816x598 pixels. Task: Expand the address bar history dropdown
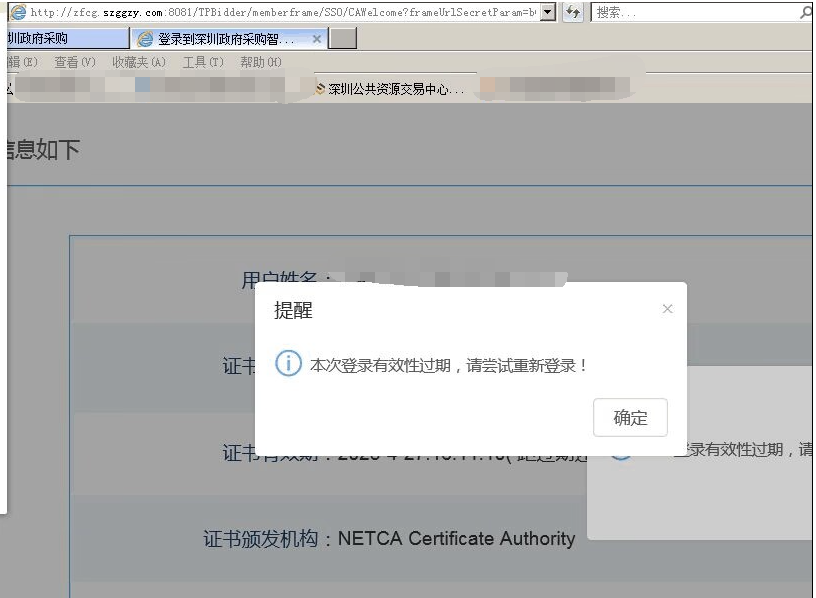[x=549, y=12]
